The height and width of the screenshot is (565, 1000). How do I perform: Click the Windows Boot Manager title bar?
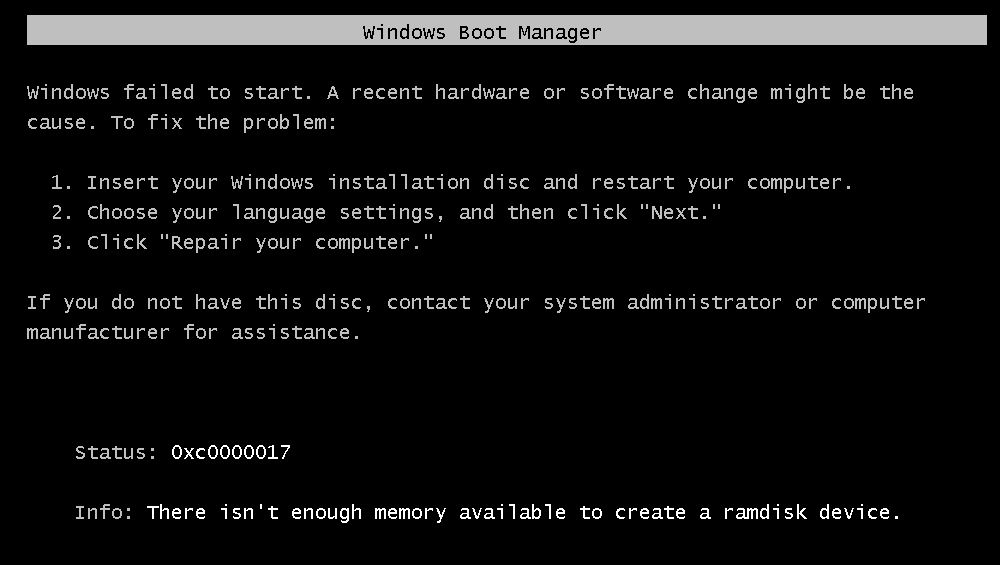tap(507, 31)
